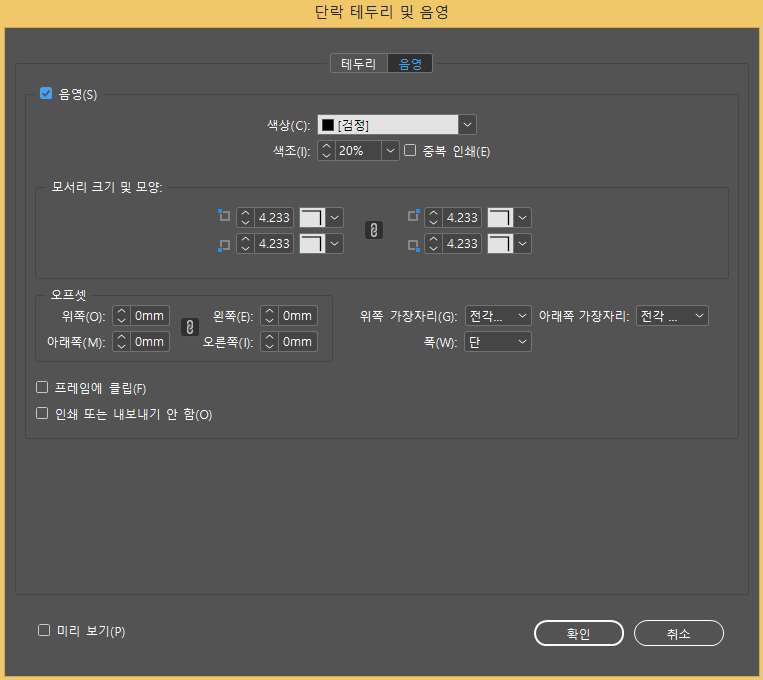Click the 확인 button

tap(579, 633)
